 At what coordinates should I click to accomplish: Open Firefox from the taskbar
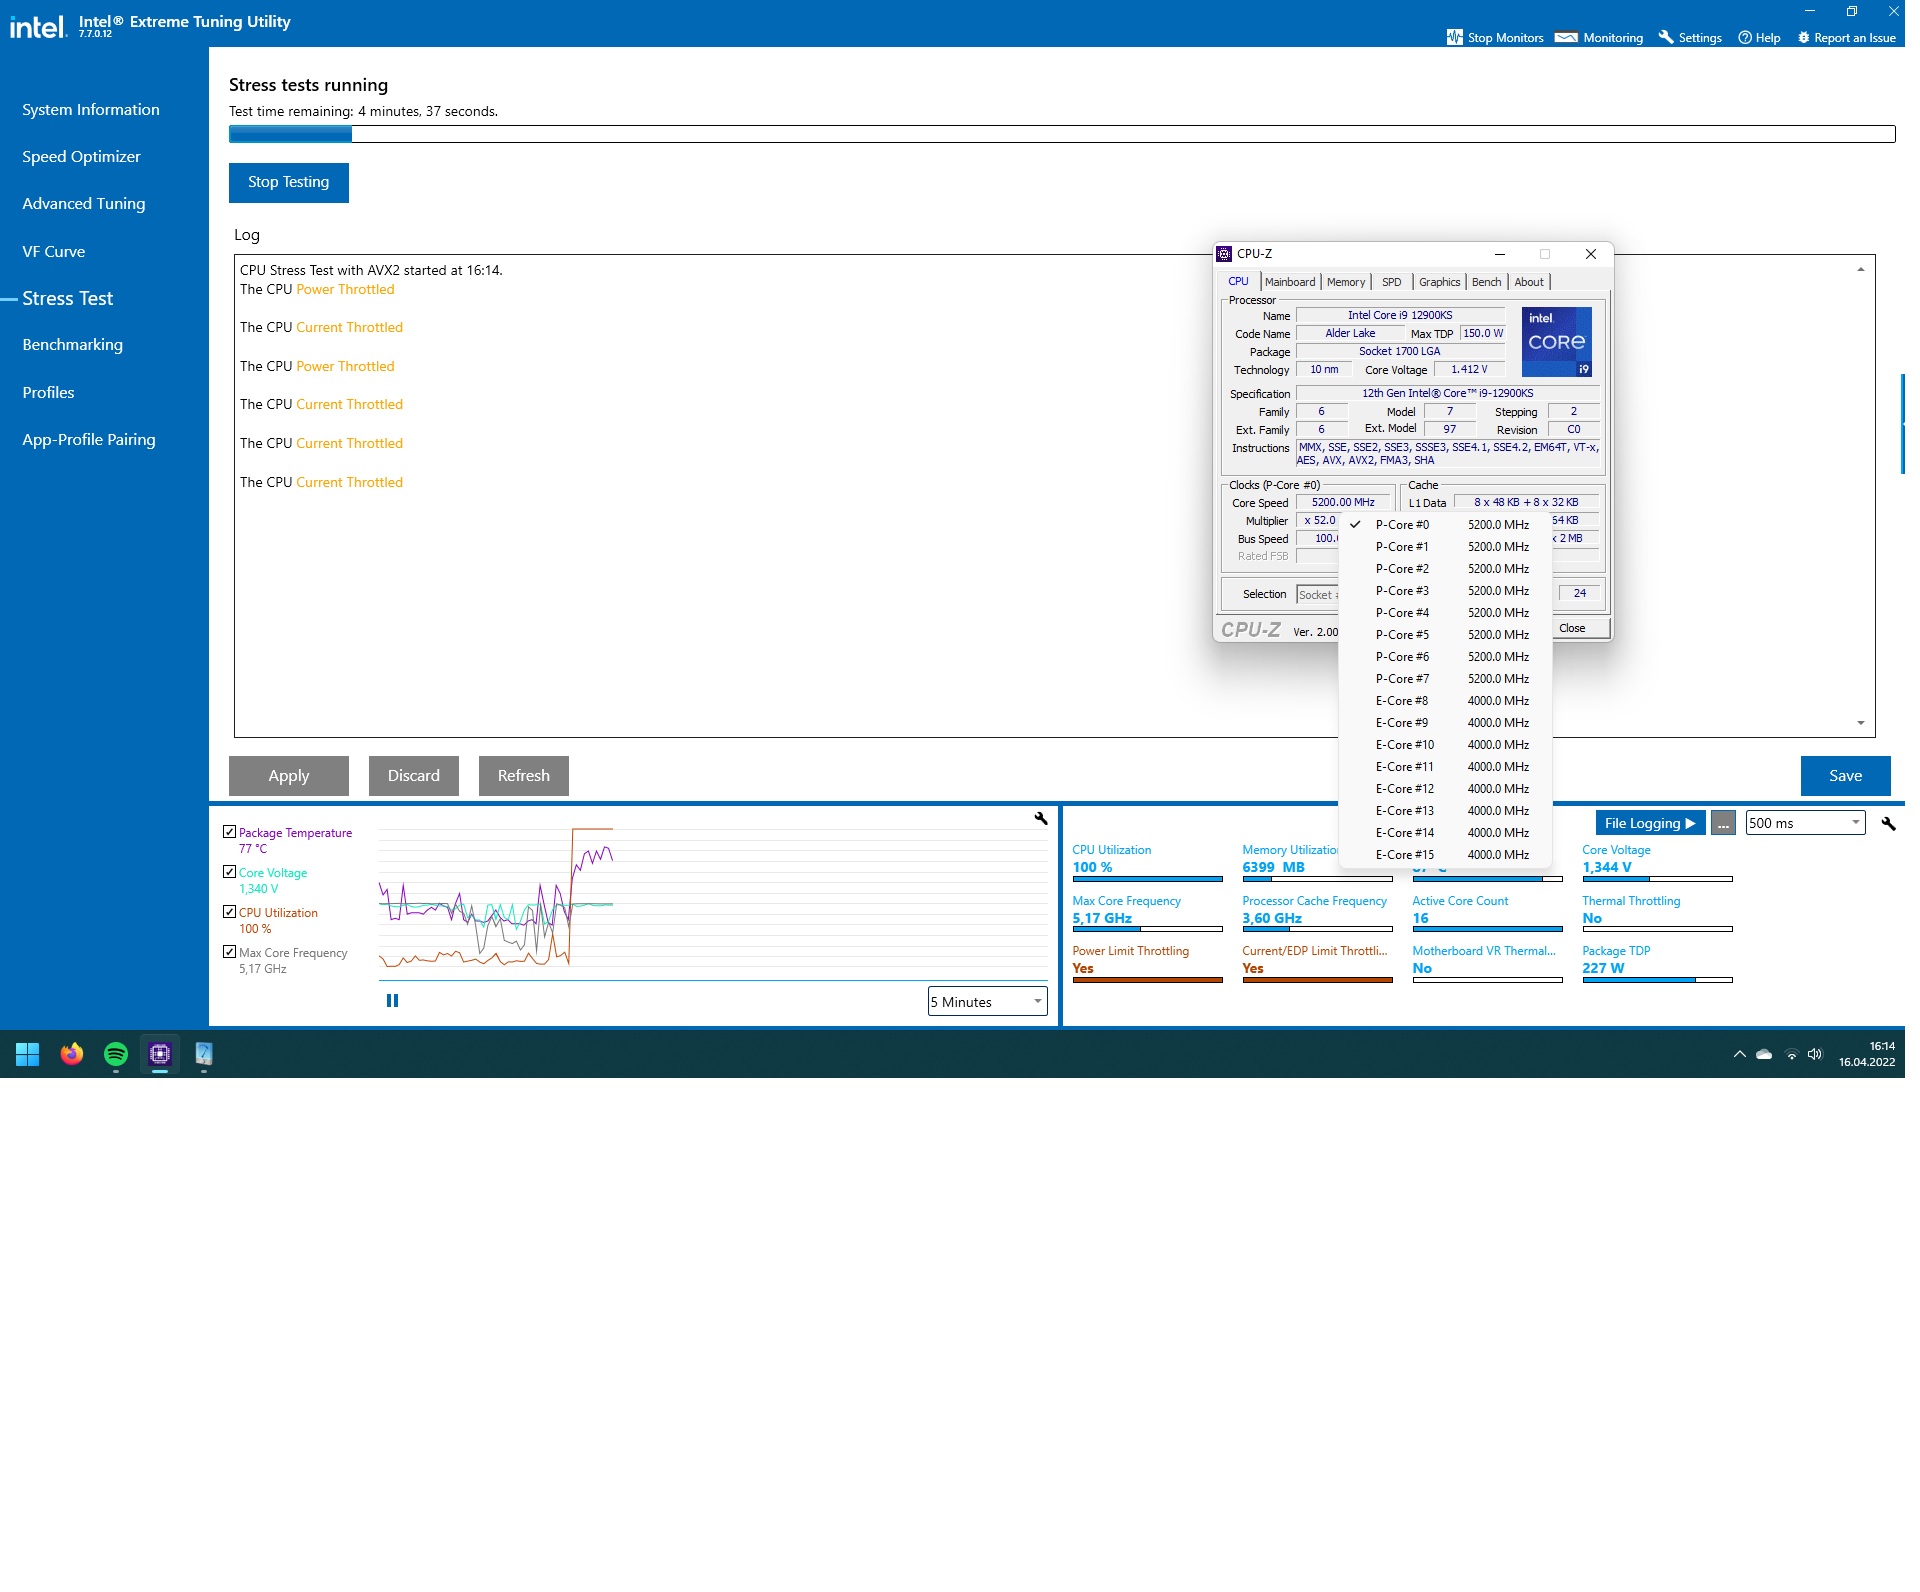click(72, 1054)
